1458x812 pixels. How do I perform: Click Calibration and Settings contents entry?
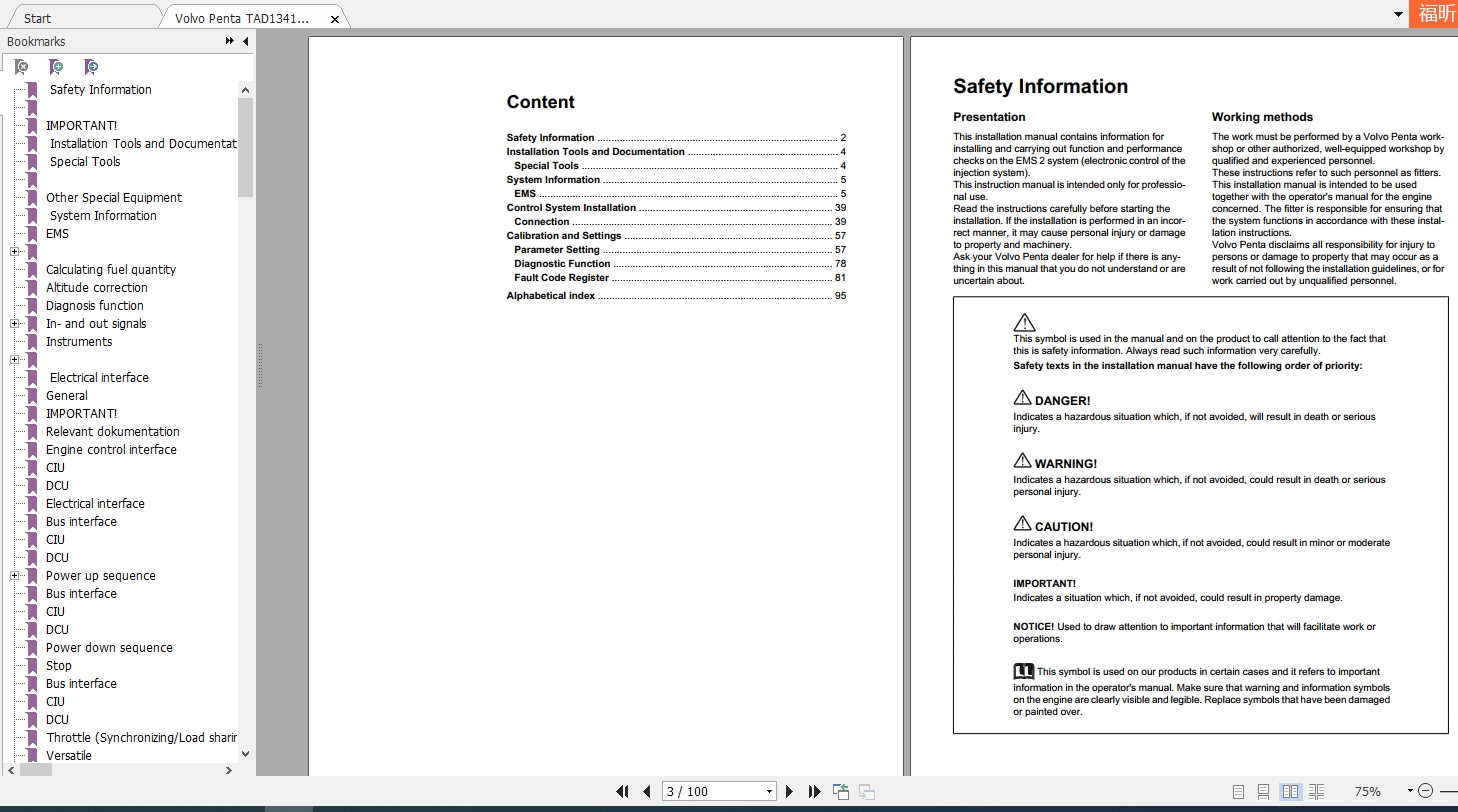pyautogui.click(x=564, y=236)
